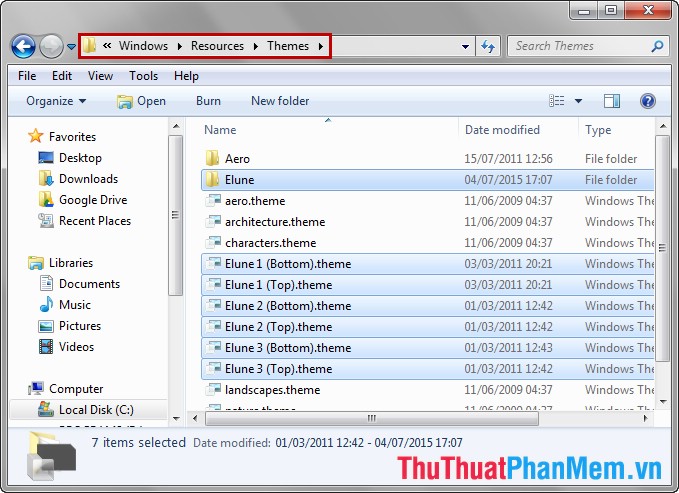
Task: Click the search magnifier icon
Action: (657, 46)
